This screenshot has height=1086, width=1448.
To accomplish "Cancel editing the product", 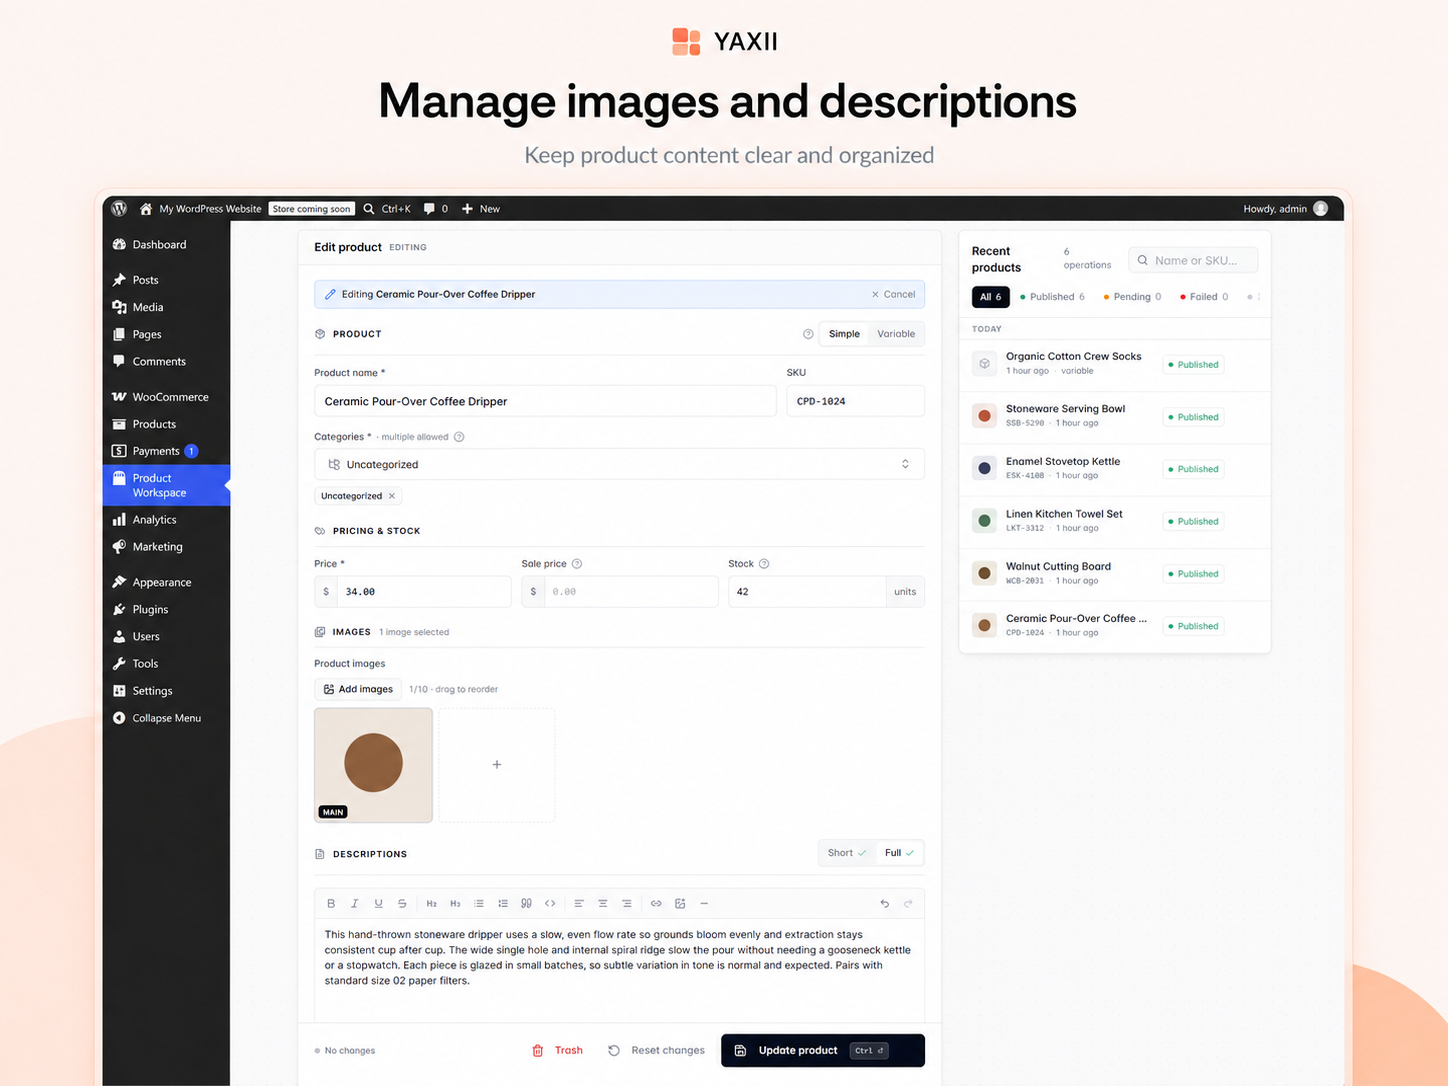I will [893, 294].
